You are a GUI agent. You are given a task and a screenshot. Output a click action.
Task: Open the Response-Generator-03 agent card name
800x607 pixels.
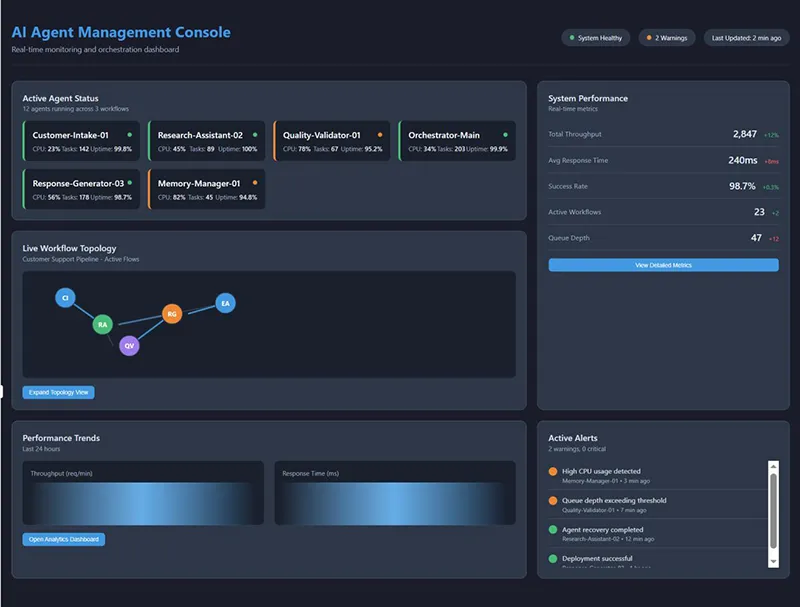pos(78,183)
